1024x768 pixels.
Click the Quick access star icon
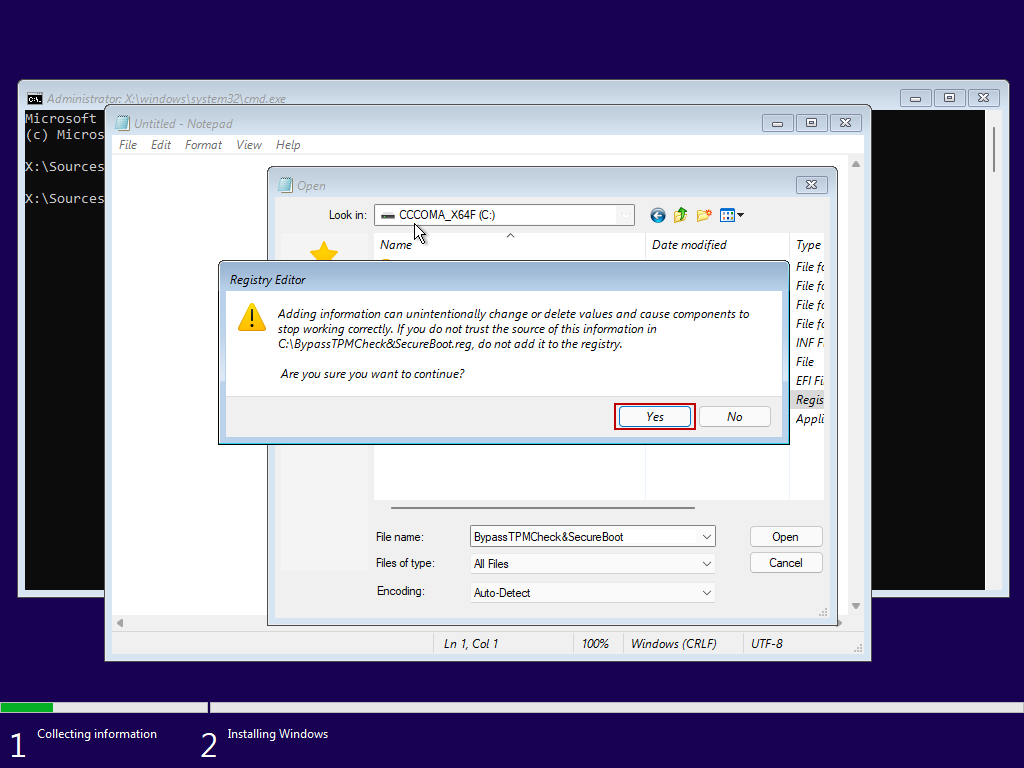click(324, 251)
